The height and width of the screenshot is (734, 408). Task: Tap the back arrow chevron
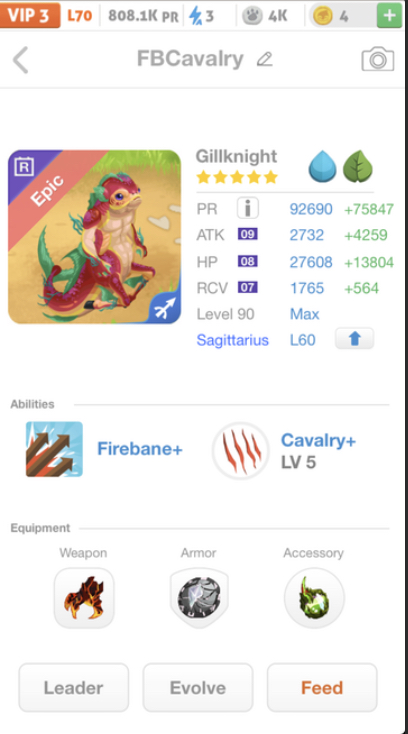point(21,60)
